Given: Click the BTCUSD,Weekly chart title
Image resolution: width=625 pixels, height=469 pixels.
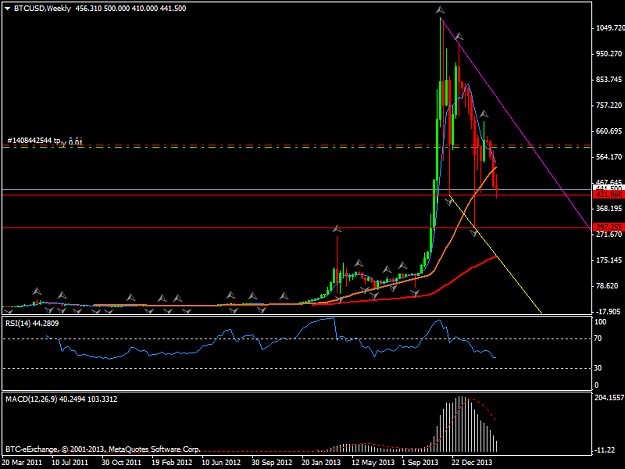Looking at the screenshot, I should [x=42, y=8].
